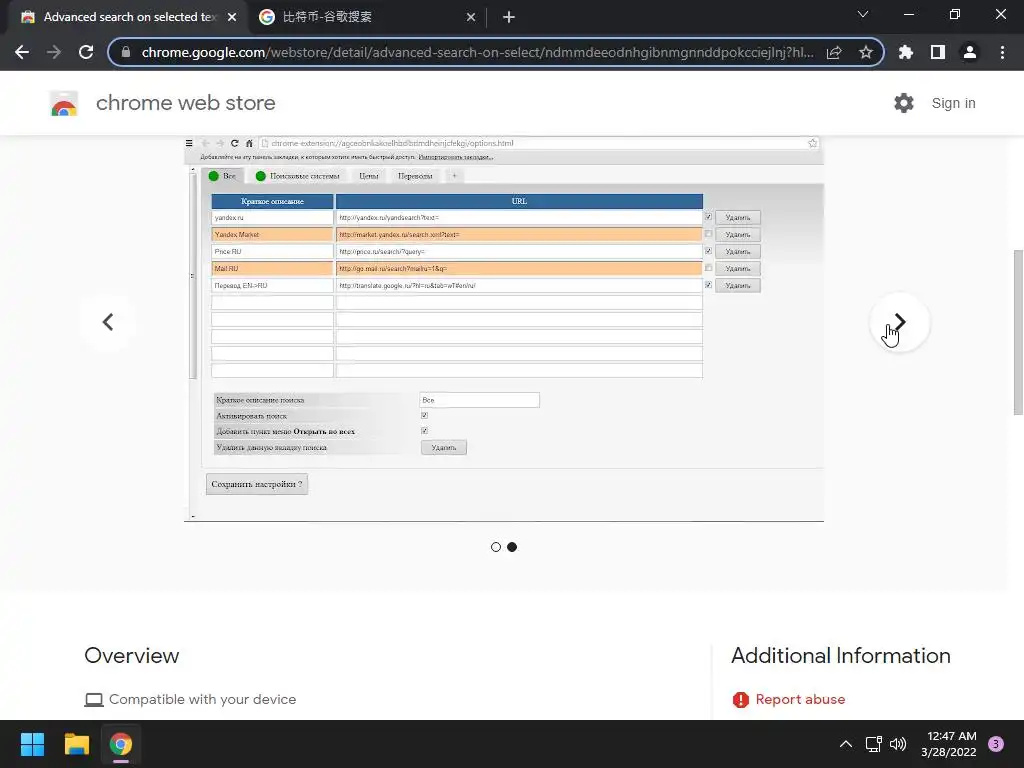Go forward one page in the browser
Screen dimensions: 1024x768
pyautogui.click(x=54, y=52)
